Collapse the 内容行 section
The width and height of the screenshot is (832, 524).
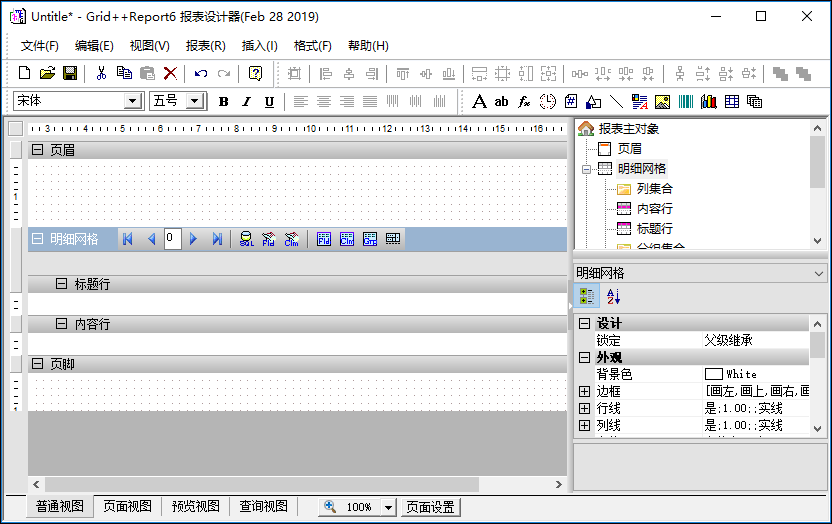pos(62,324)
